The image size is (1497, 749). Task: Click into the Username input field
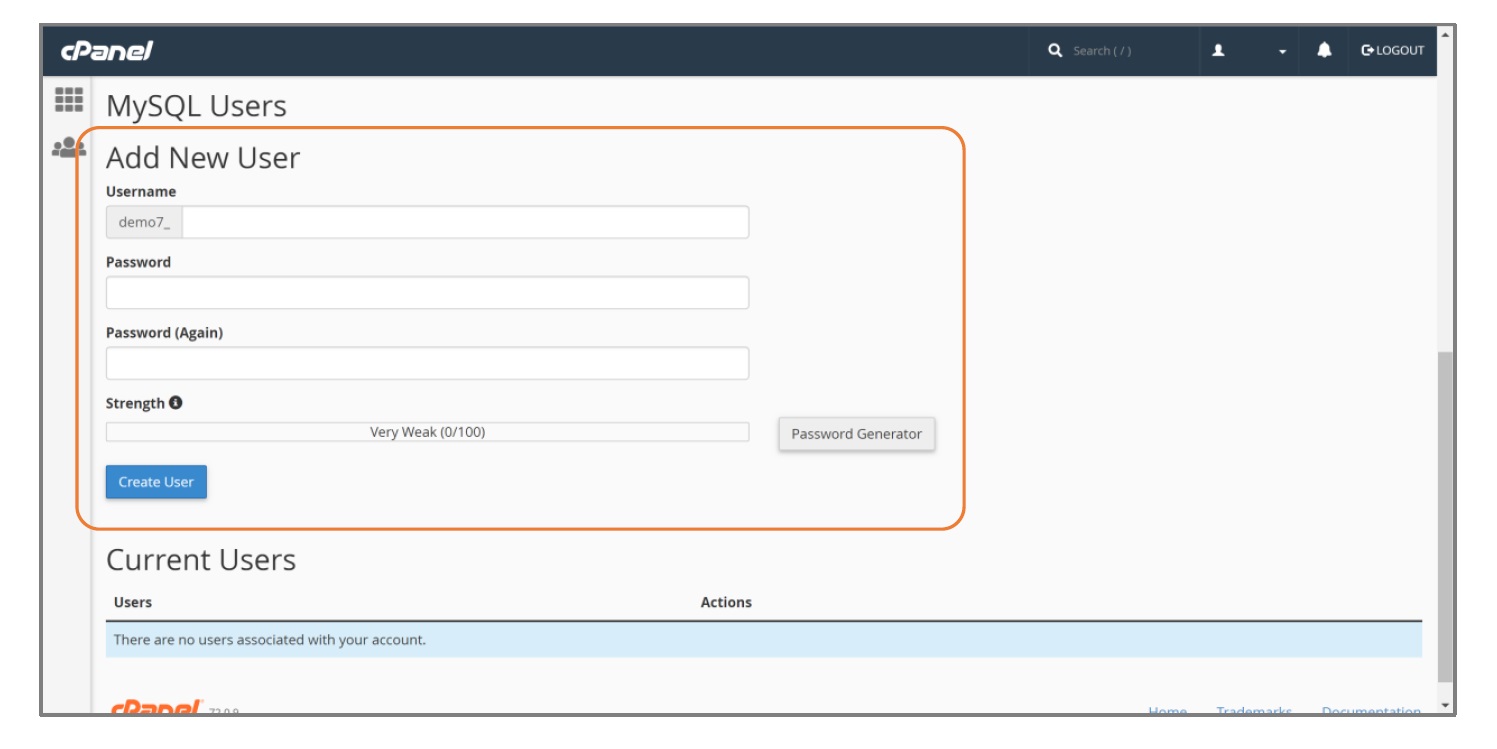(x=465, y=222)
